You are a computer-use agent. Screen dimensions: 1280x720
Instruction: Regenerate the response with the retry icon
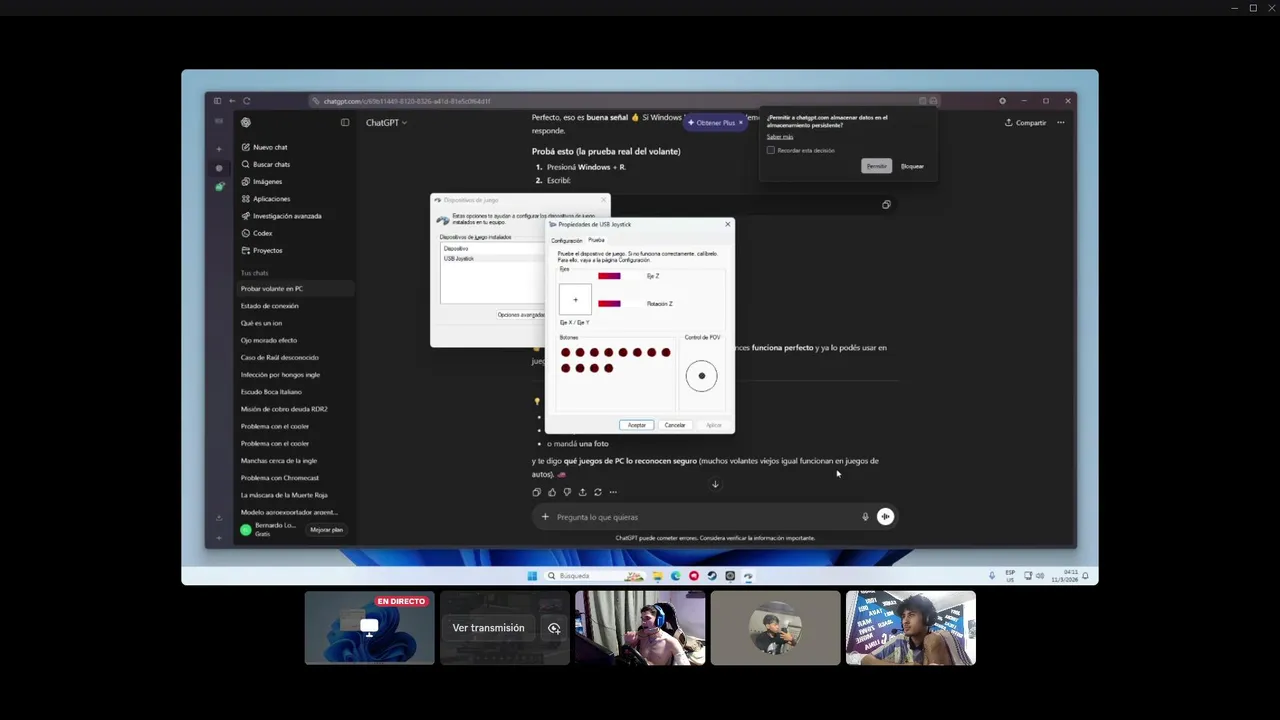pos(598,492)
